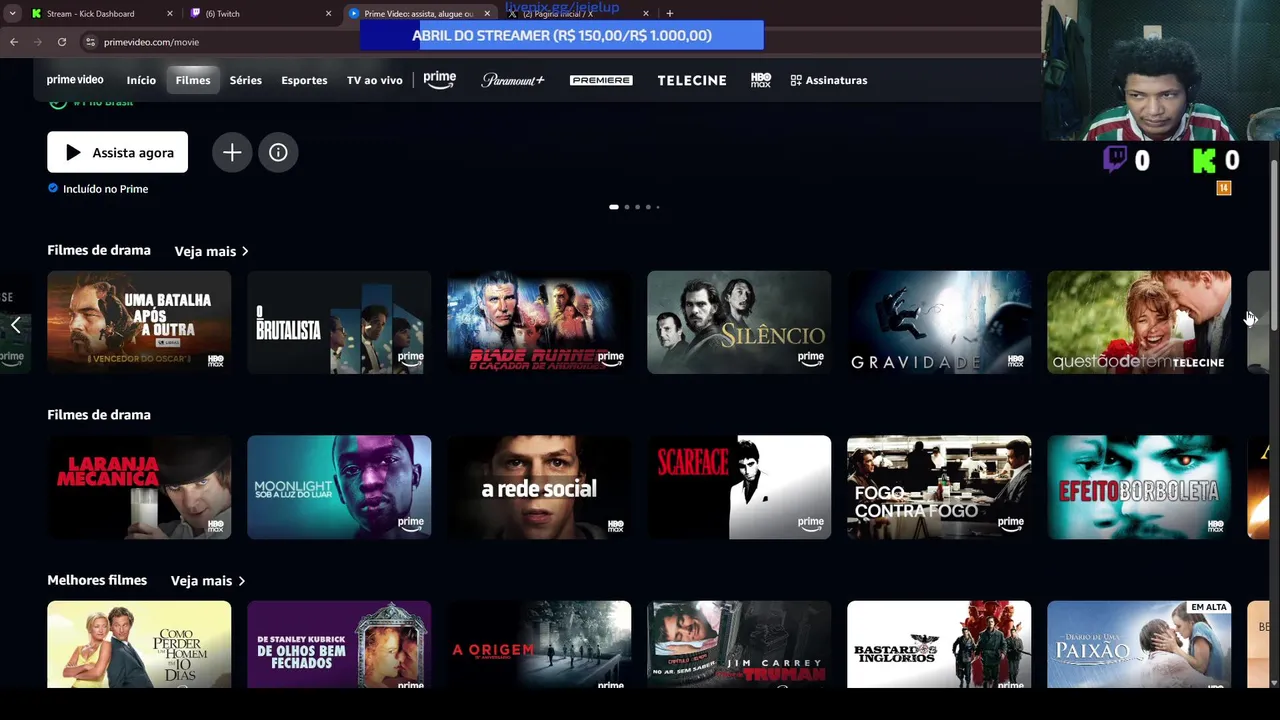This screenshot has height=720, width=1280.
Task: Switch to the X Página inicial tab
Action: click(x=576, y=14)
